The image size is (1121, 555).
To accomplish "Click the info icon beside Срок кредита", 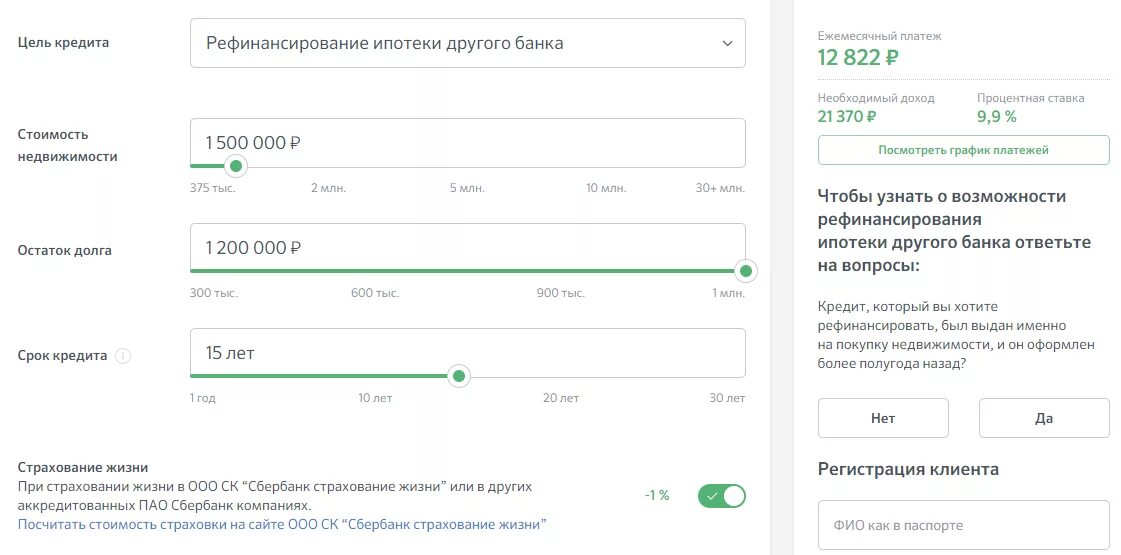I will pos(123,356).
